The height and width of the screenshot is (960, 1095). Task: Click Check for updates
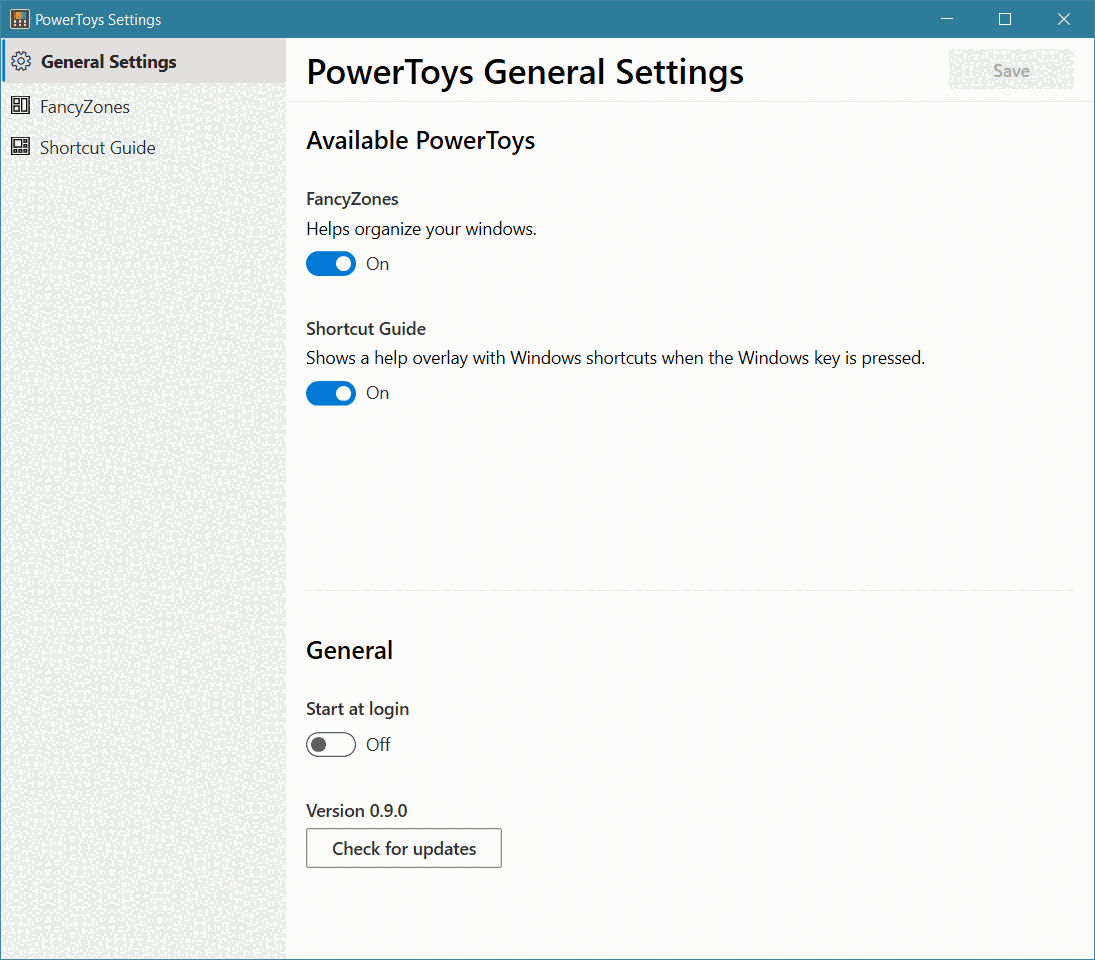403,848
